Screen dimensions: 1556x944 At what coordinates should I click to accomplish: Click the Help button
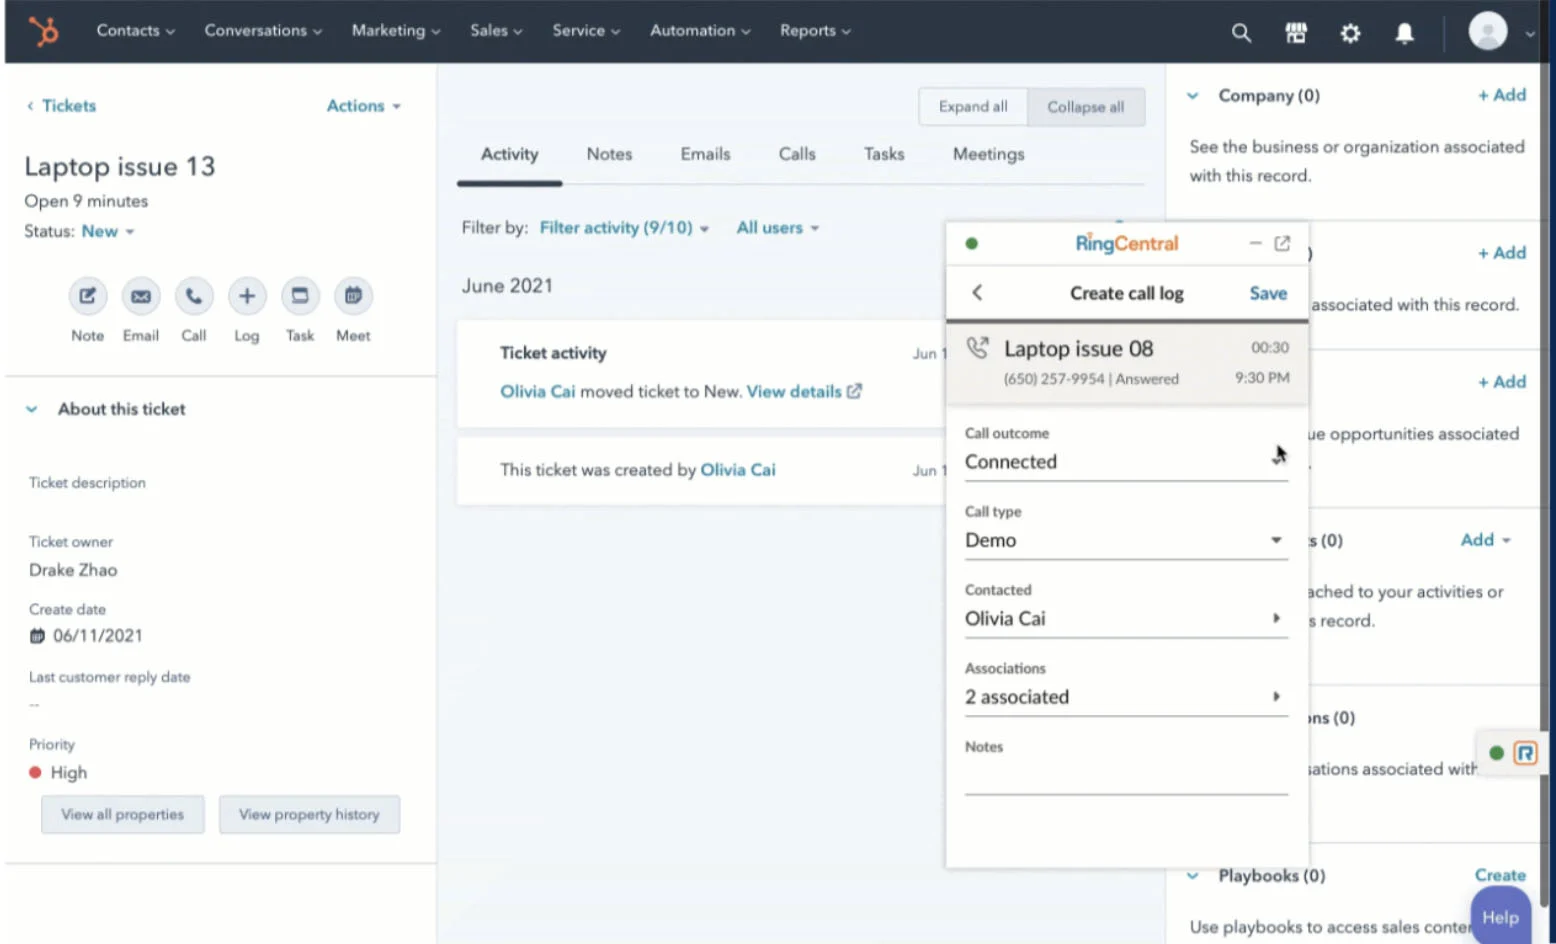pos(1500,916)
